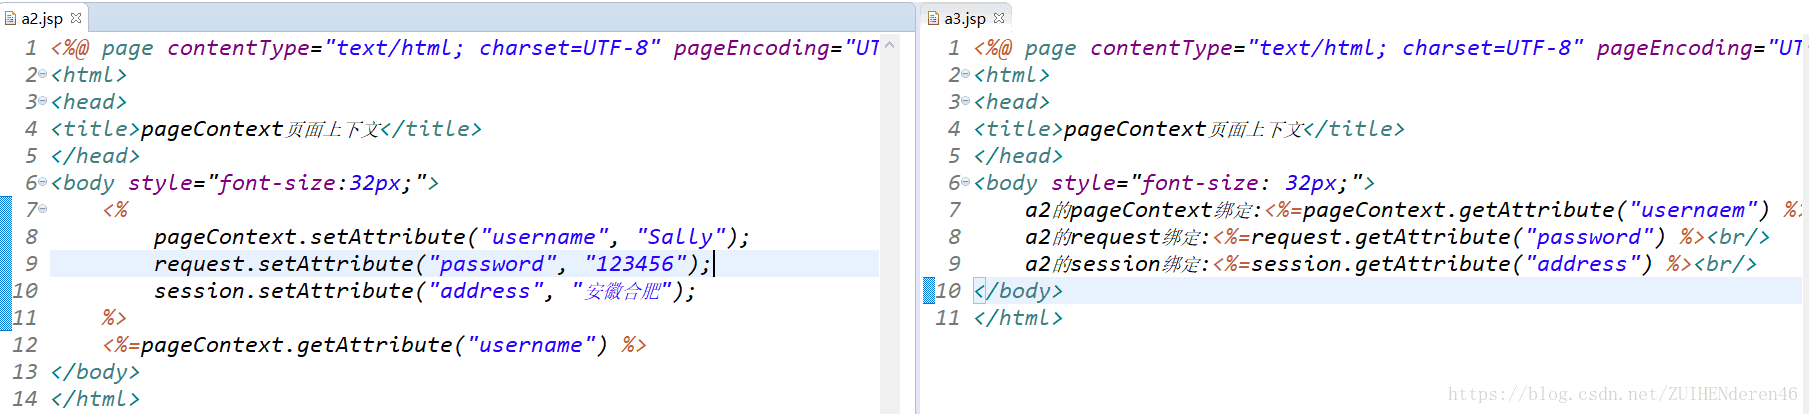This screenshot has width=1809, height=414.
Task: Switch to the a2.jsp editor tab
Action: (x=42, y=18)
